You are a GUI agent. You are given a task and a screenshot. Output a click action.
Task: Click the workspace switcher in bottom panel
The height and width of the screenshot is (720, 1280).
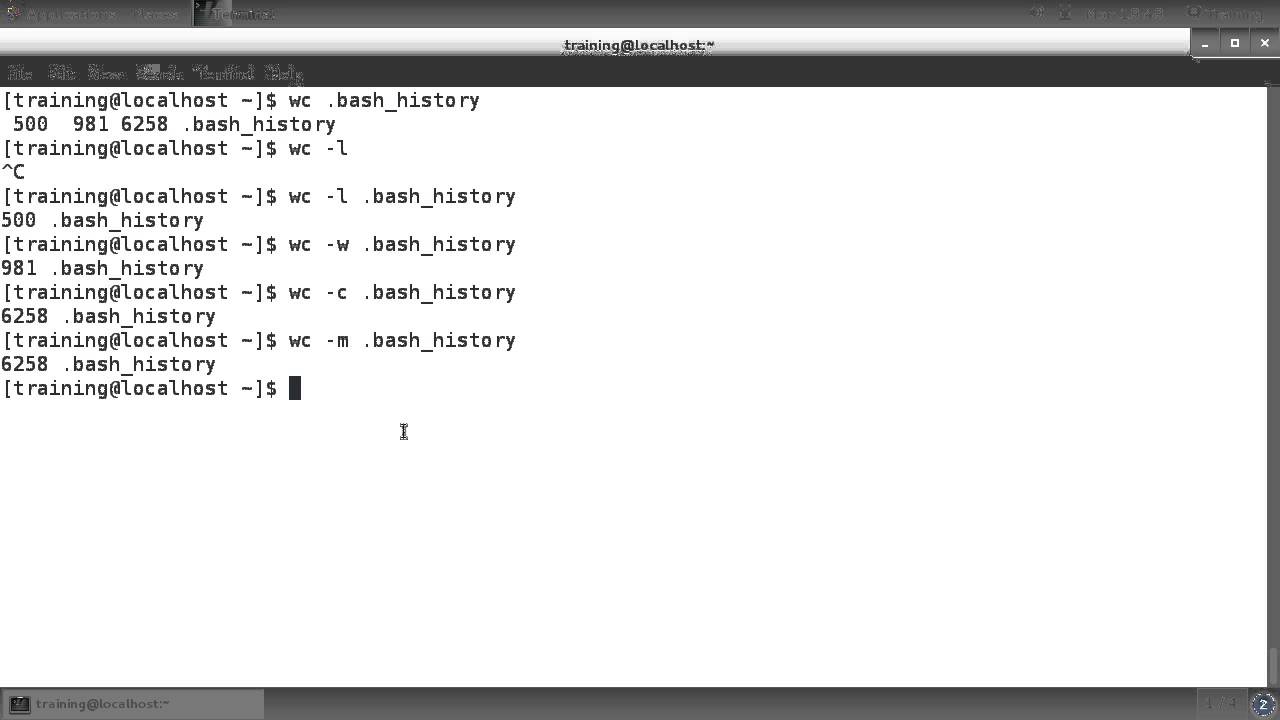point(1220,704)
